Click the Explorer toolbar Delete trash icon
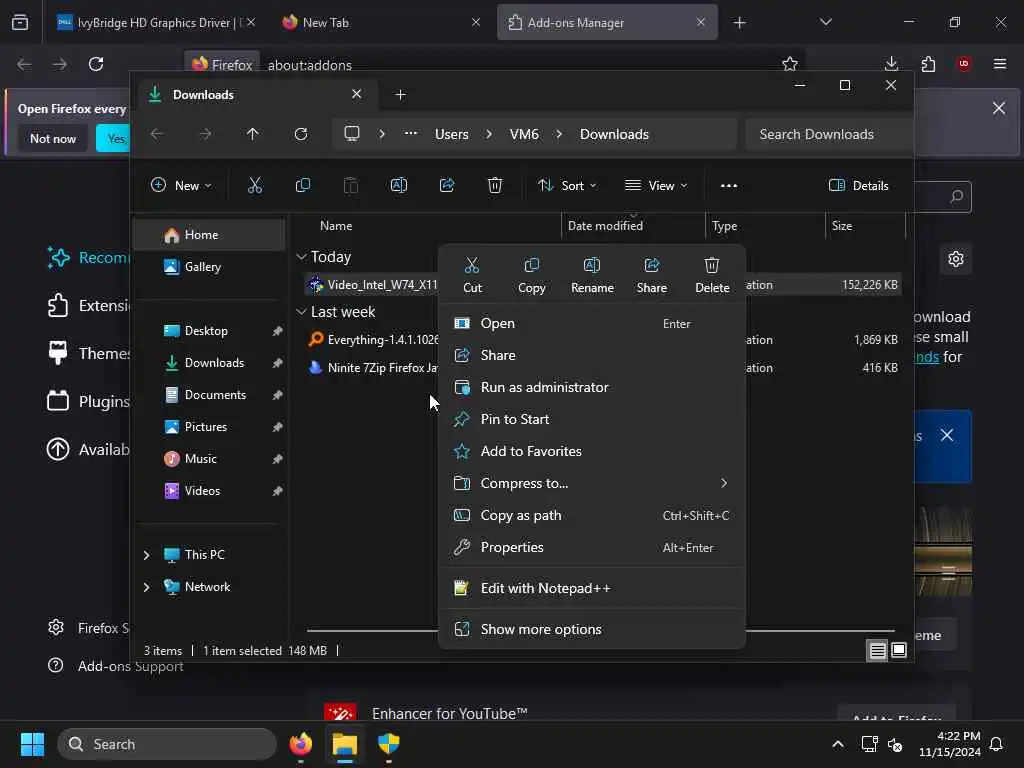 (495, 185)
